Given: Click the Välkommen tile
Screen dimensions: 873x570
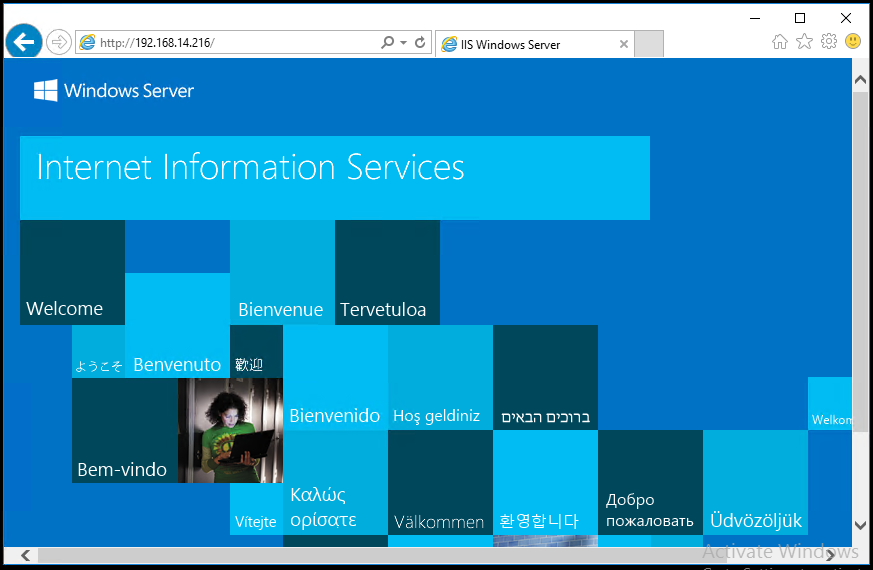Looking at the screenshot, I should [x=440, y=482].
